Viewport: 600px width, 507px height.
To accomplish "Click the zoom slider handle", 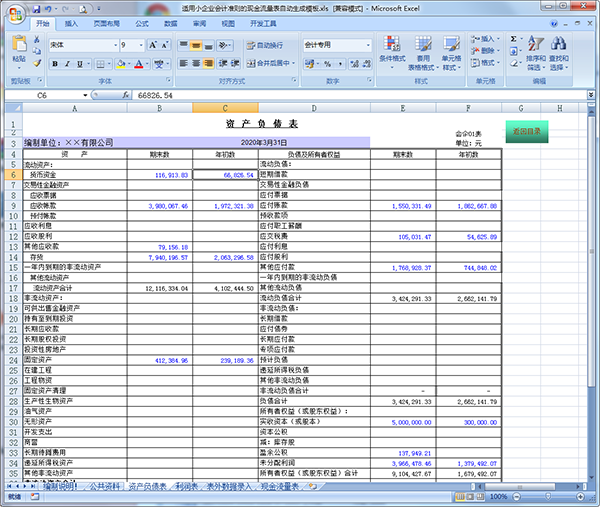I will coord(548,496).
